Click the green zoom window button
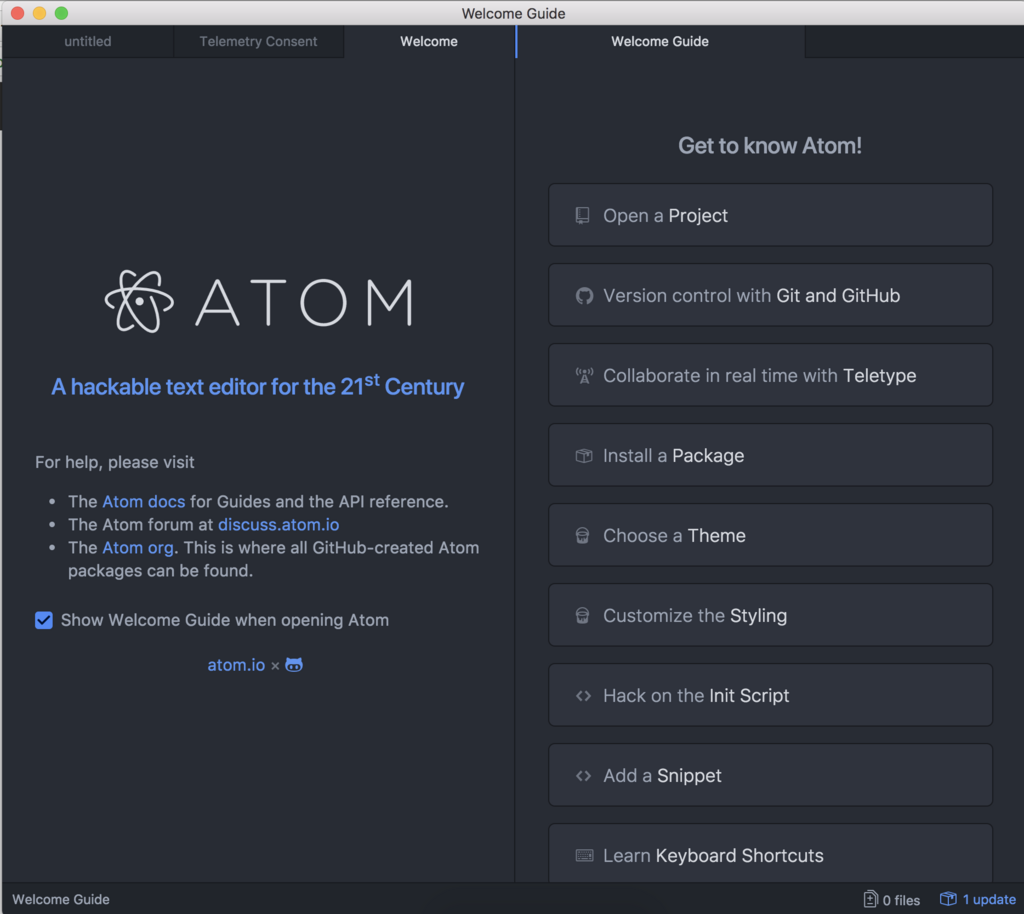Image resolution: width=1024 pixels, height=914 pixels. [x=61, y=13]
